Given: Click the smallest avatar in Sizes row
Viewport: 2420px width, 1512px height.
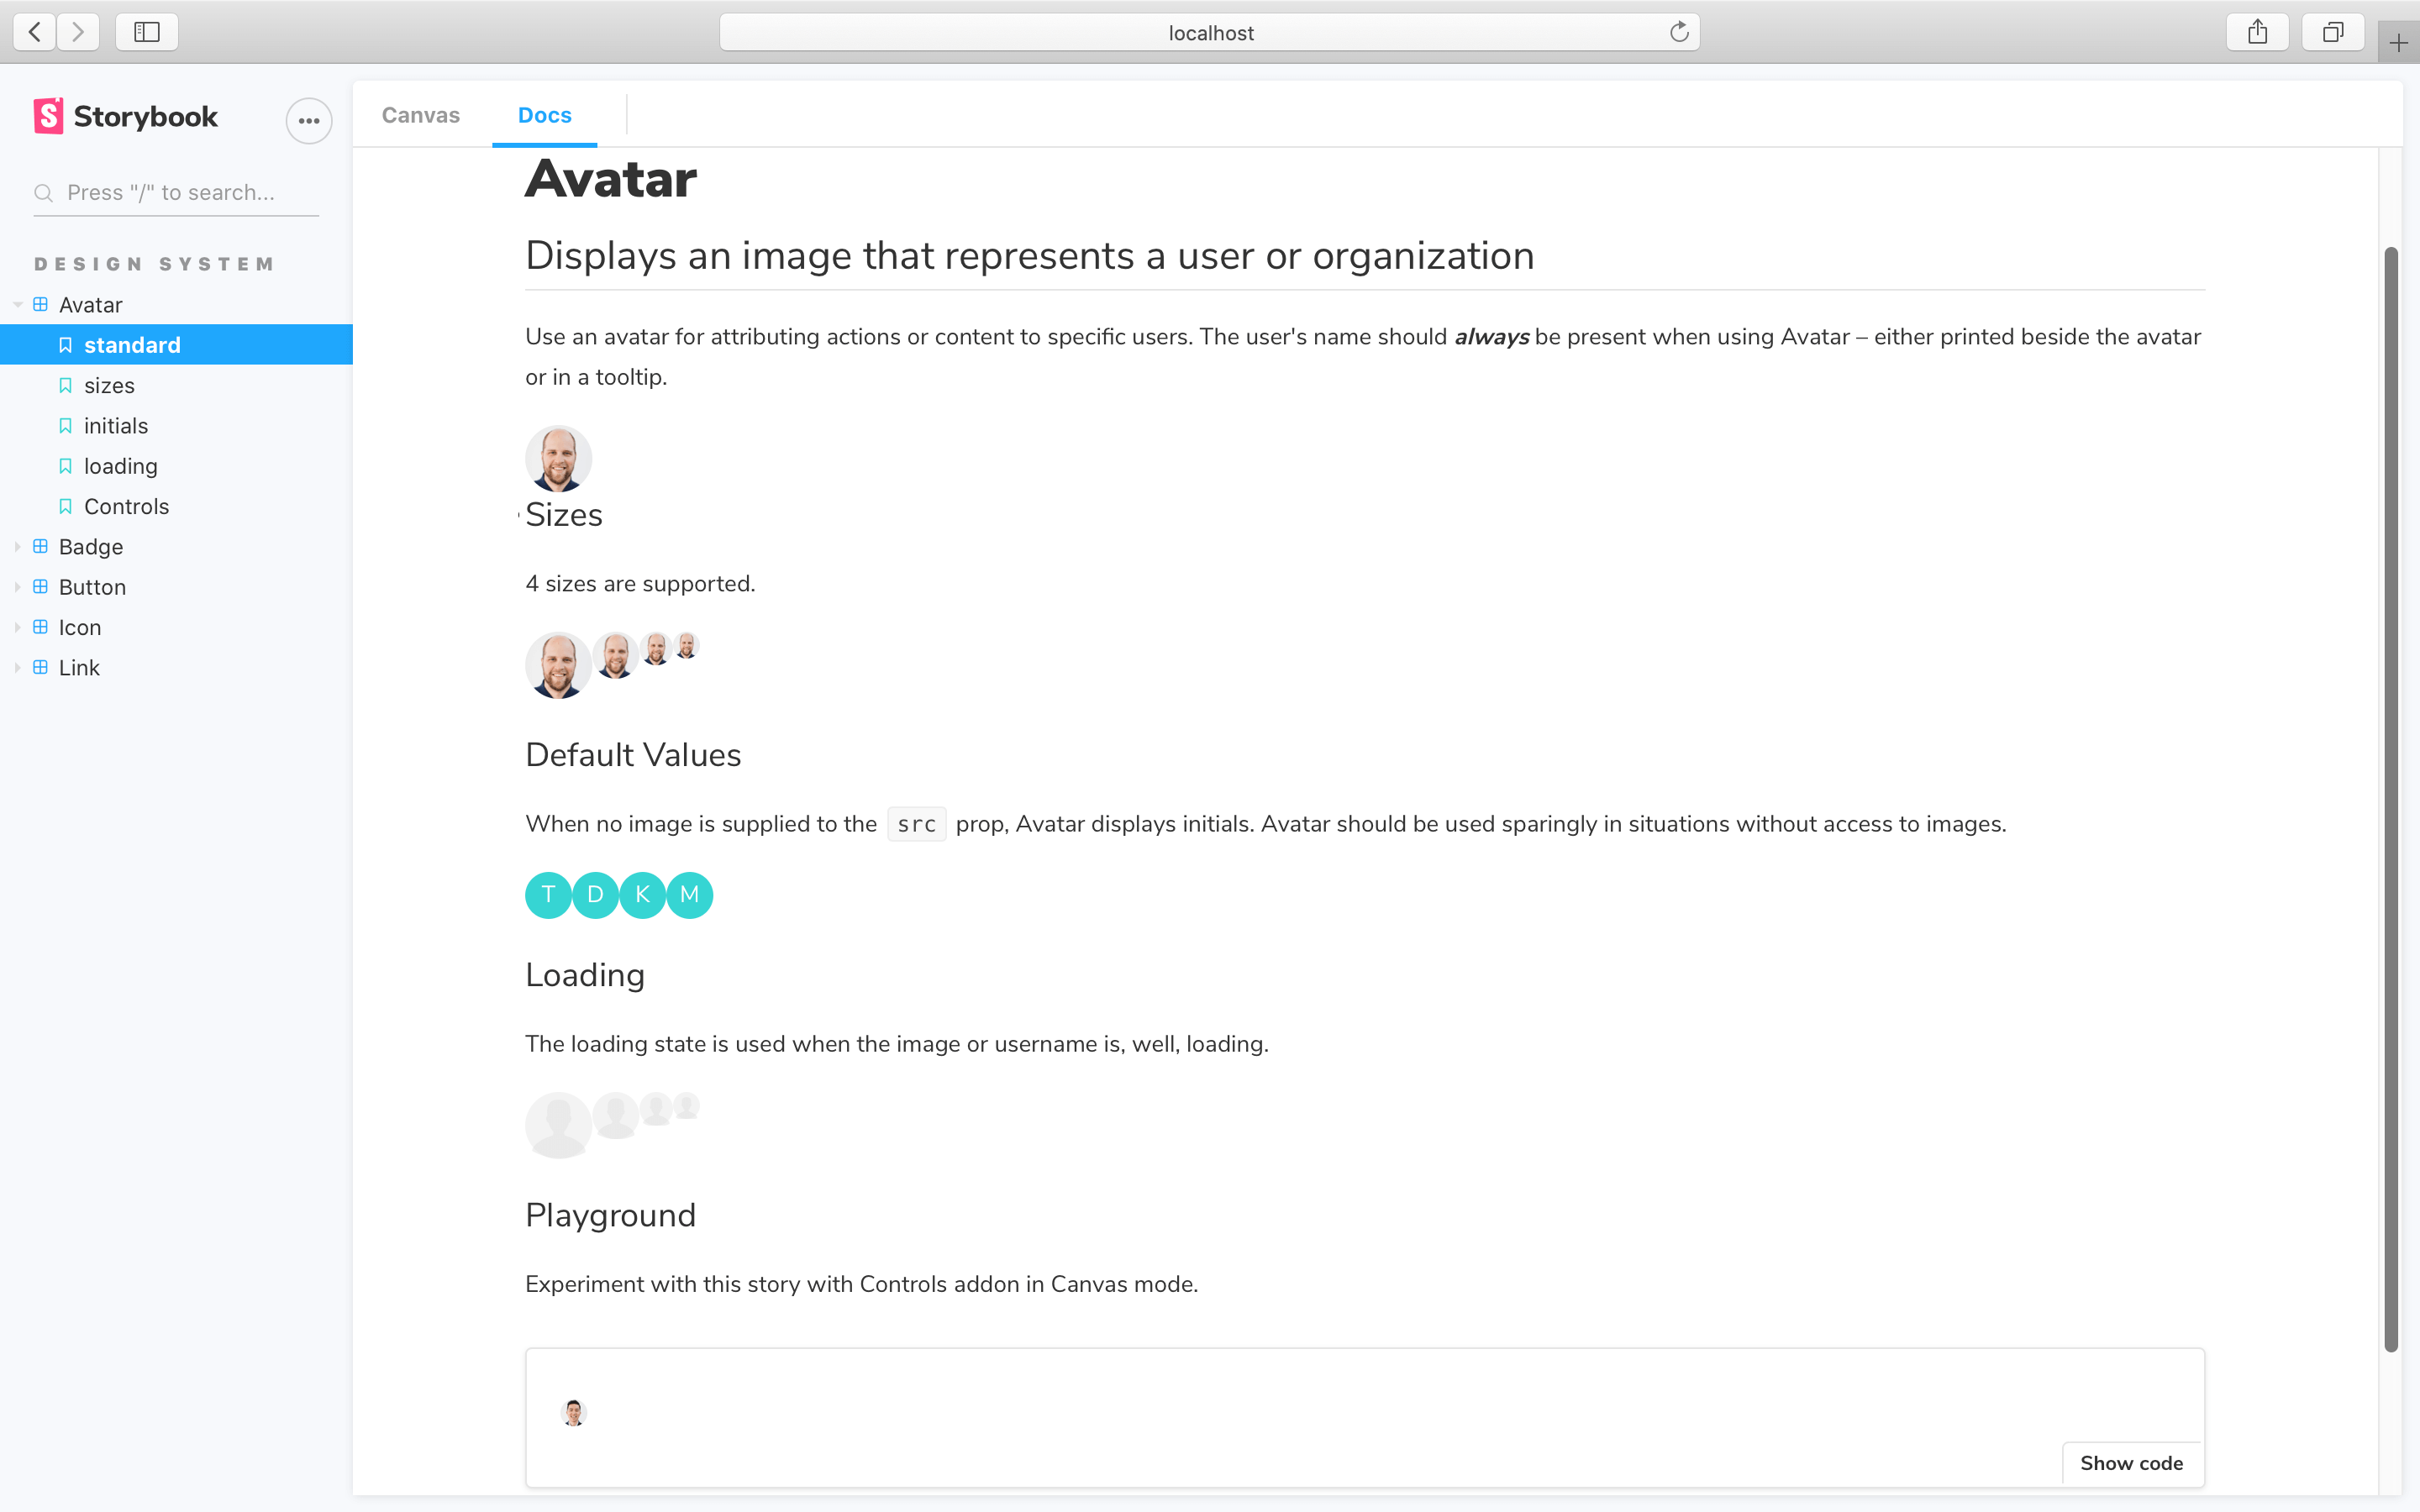Looking at the screenshot, I should click(x=687, y=645).
